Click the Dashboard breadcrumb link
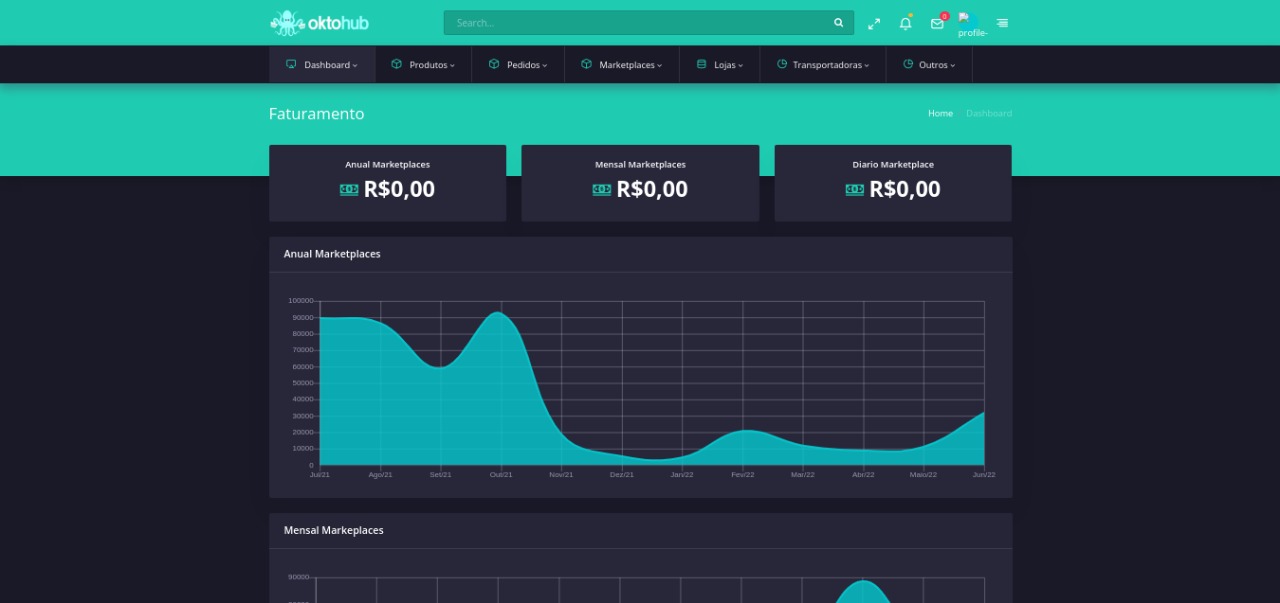The height and width of the screenshot is (603, 1280). 988,114
